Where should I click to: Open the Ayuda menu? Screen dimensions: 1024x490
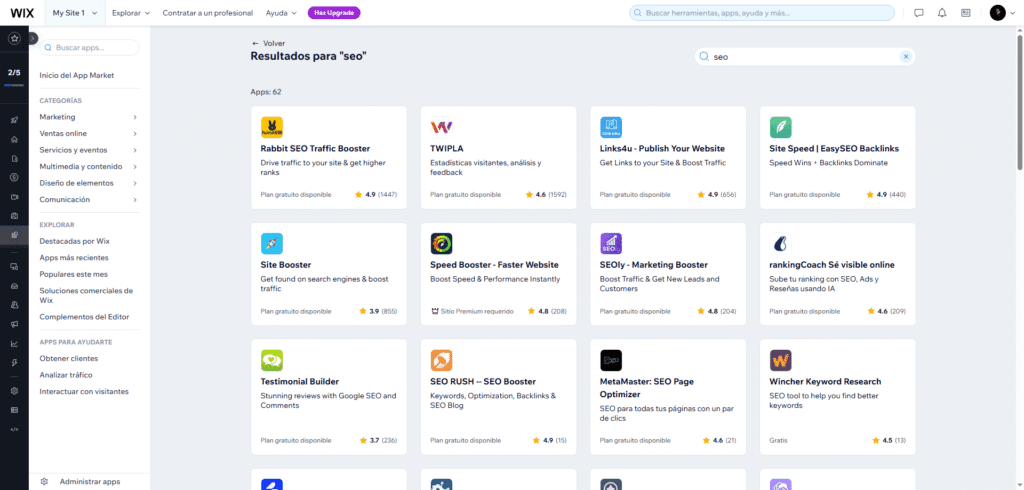[280, 13]
